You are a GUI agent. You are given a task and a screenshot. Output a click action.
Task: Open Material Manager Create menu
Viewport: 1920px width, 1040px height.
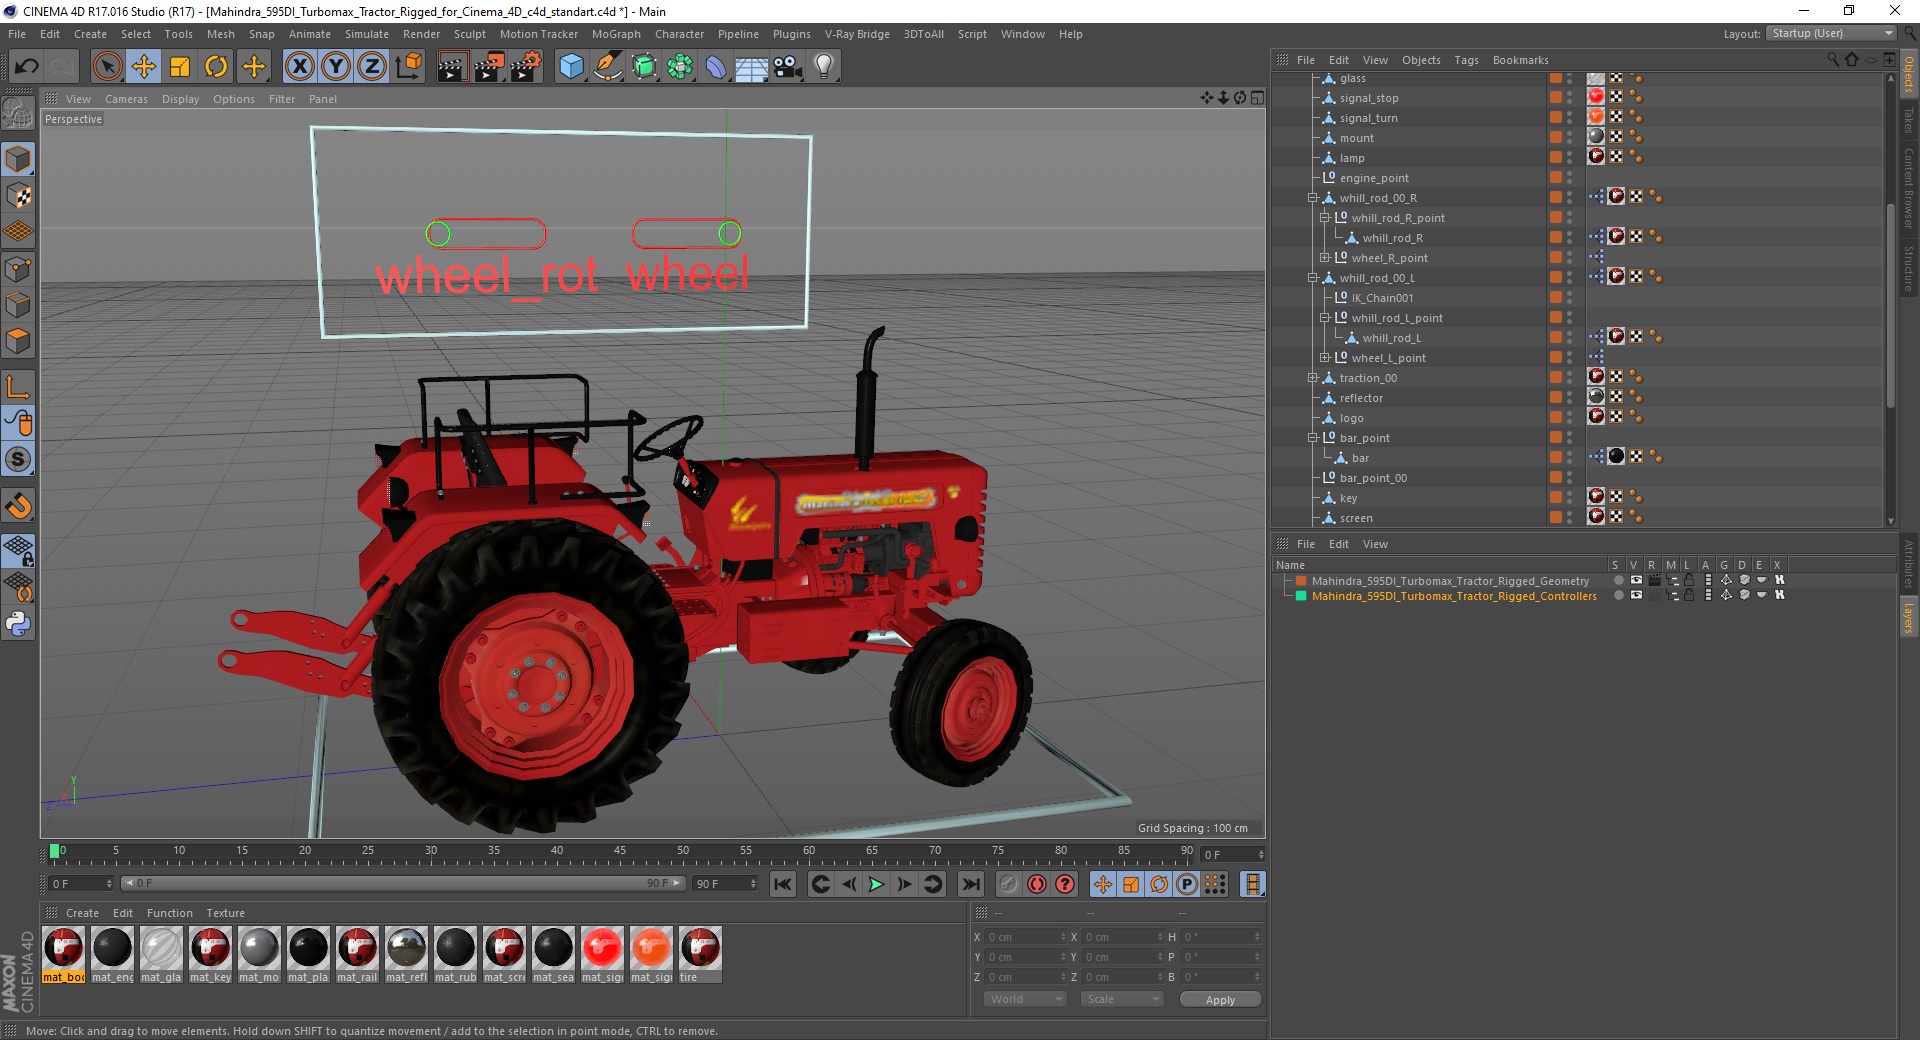82,913
